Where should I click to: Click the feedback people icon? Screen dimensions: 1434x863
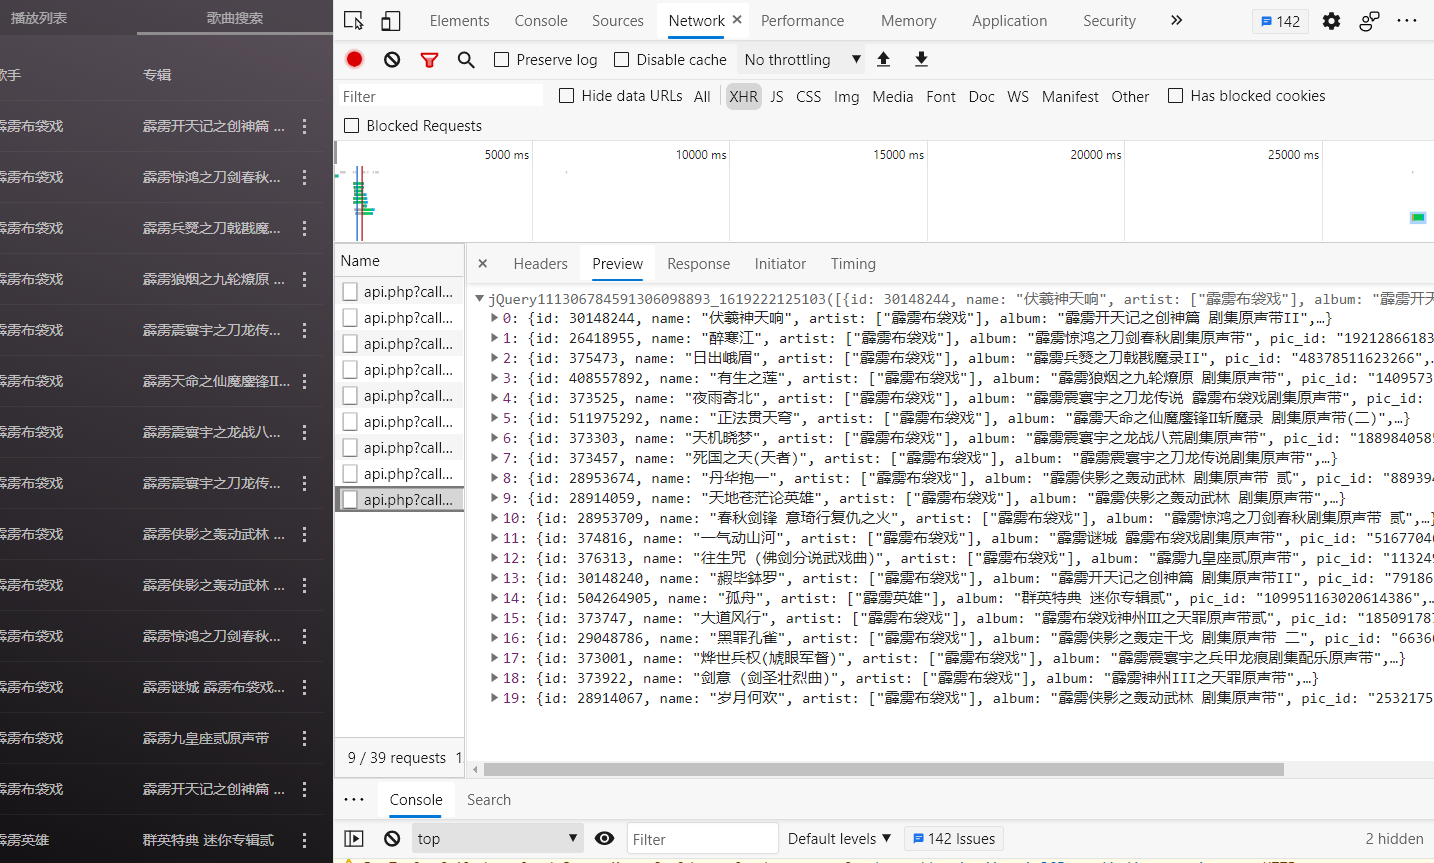1369,20
